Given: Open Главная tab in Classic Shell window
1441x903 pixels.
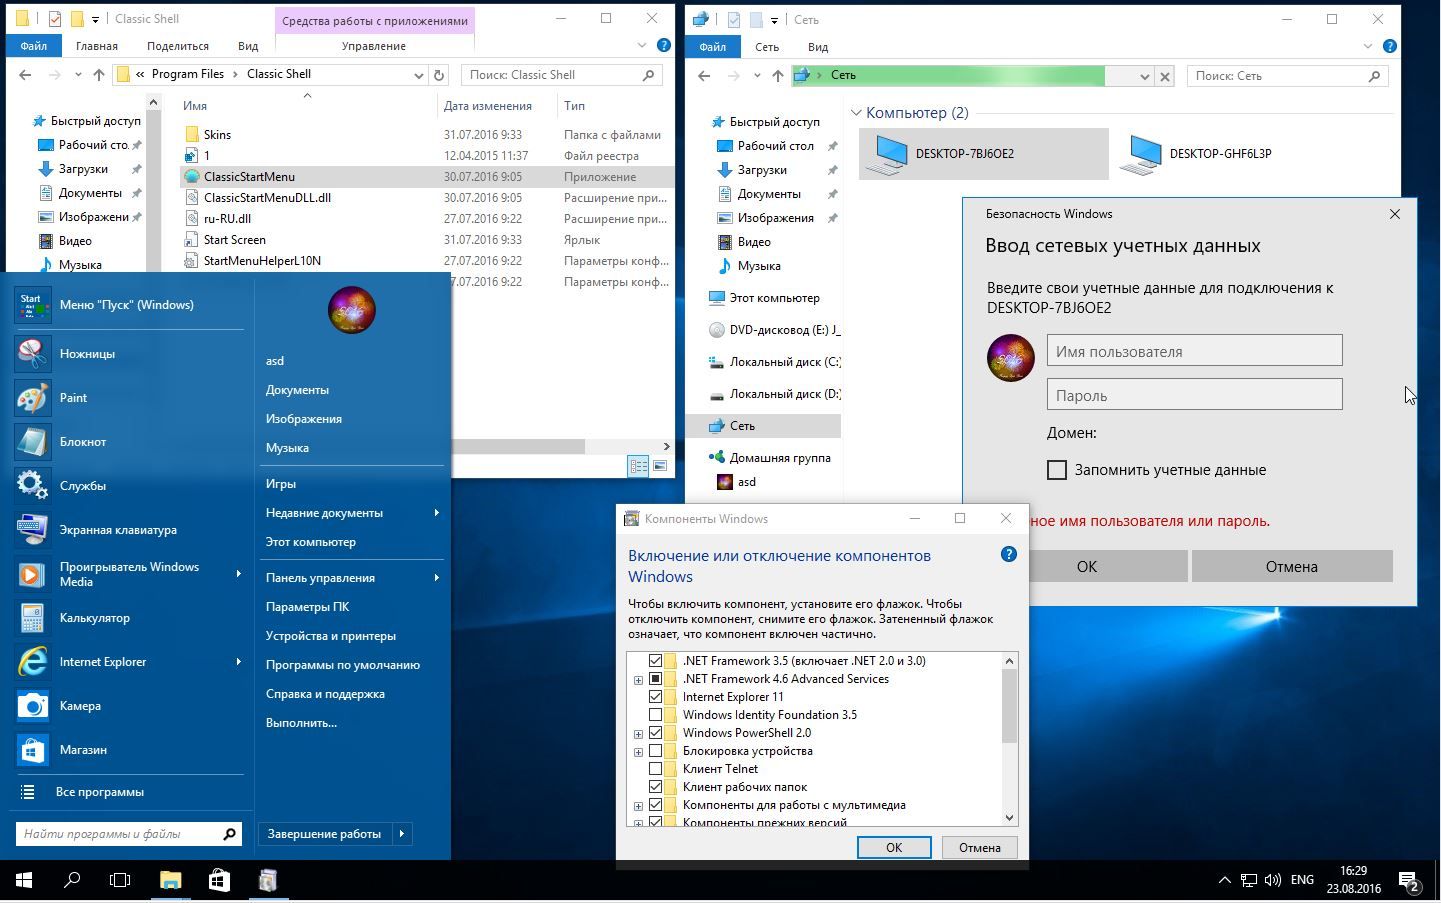Looking at the screenshot, I should pyautogui.click(x=97, y=46).
